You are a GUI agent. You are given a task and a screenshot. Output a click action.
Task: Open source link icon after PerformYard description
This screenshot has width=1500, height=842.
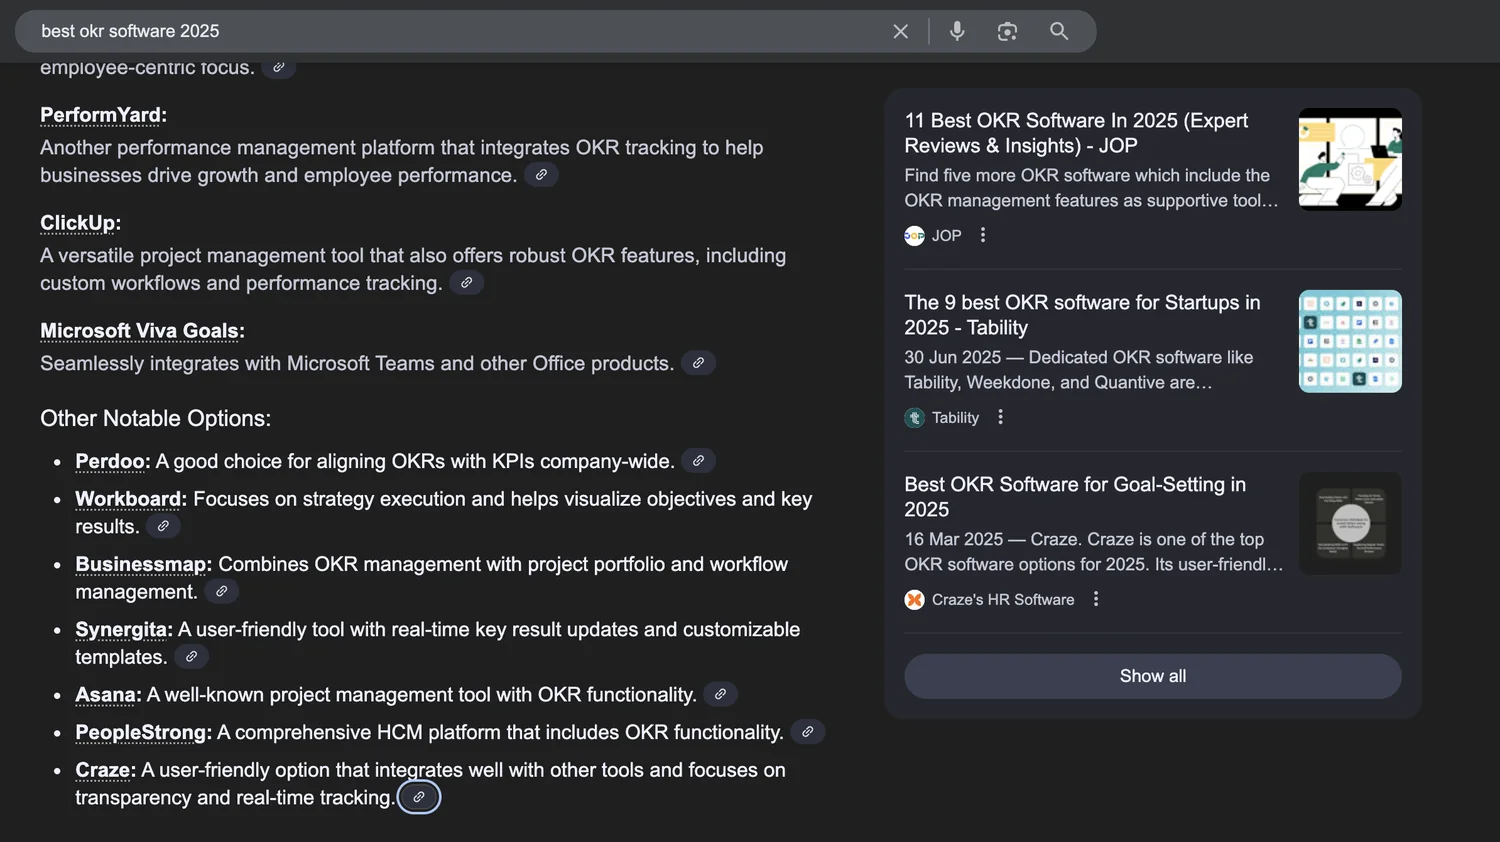(x=541, y=175)
